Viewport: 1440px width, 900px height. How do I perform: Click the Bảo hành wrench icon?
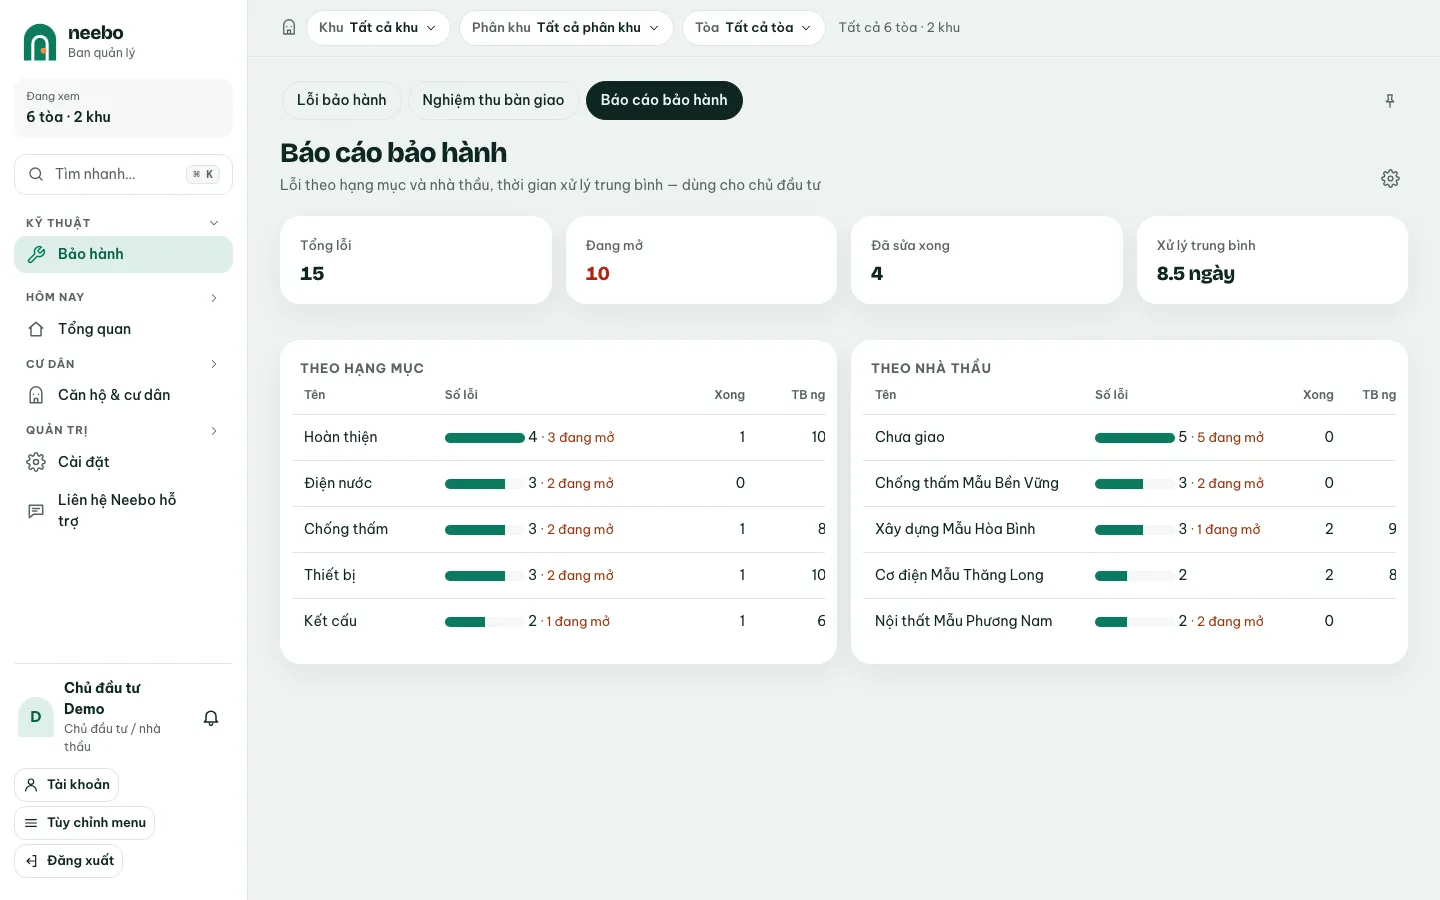pos(36,254)
